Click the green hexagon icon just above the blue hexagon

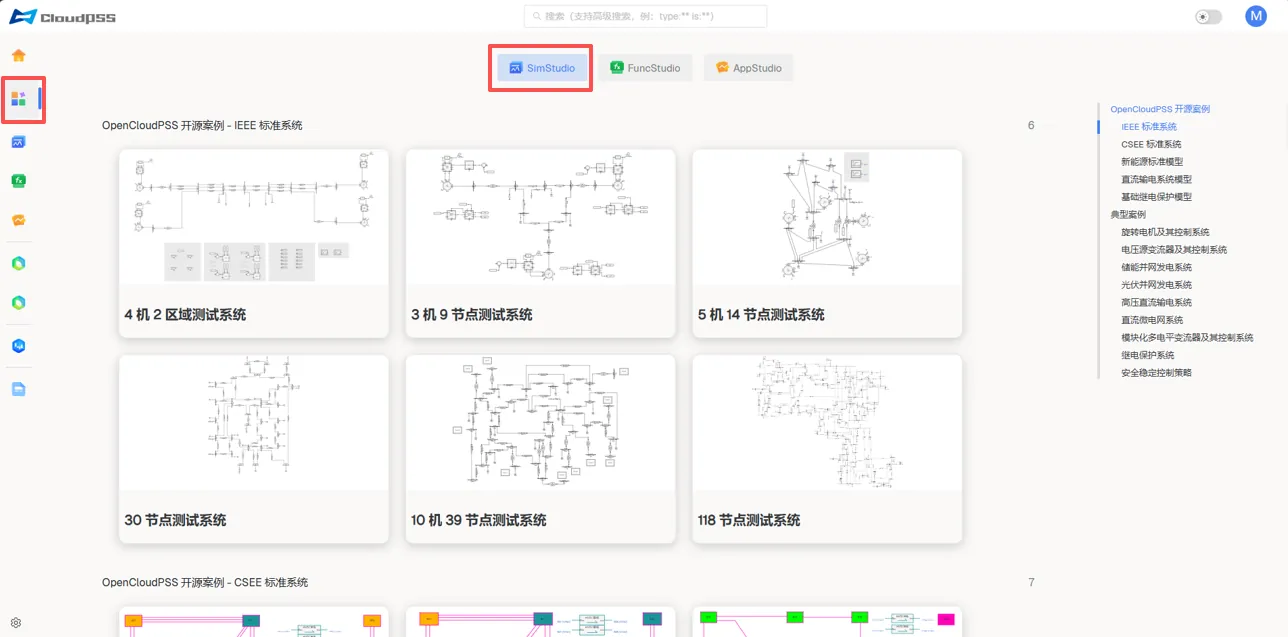tap(18, 302)
